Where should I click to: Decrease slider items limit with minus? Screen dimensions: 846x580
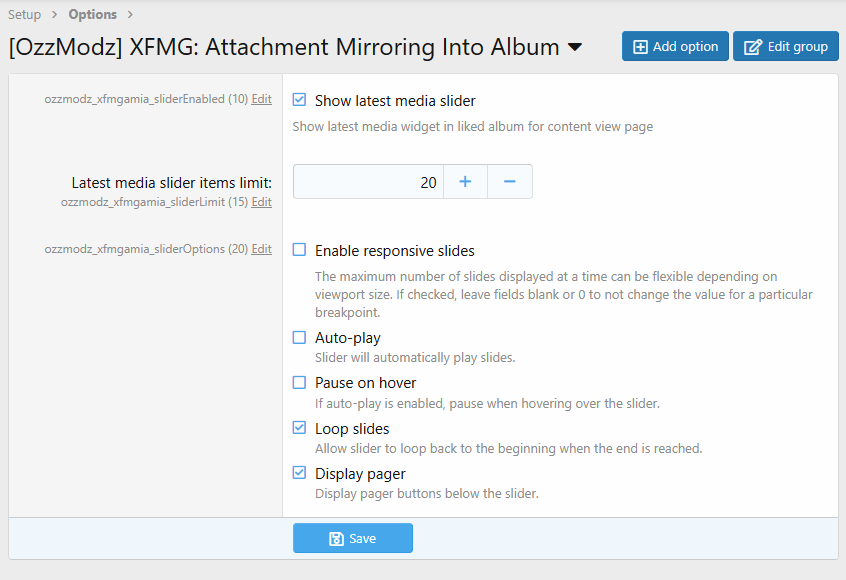[510, 182]
